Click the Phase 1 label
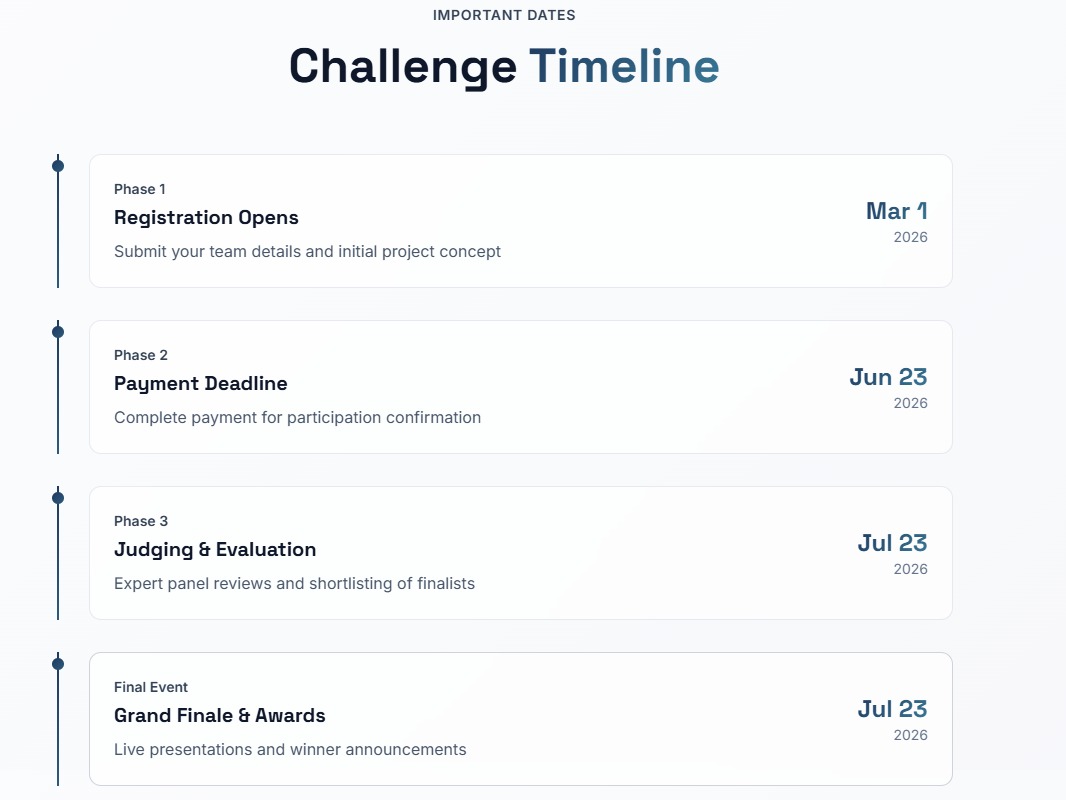 tap(140, 189)
